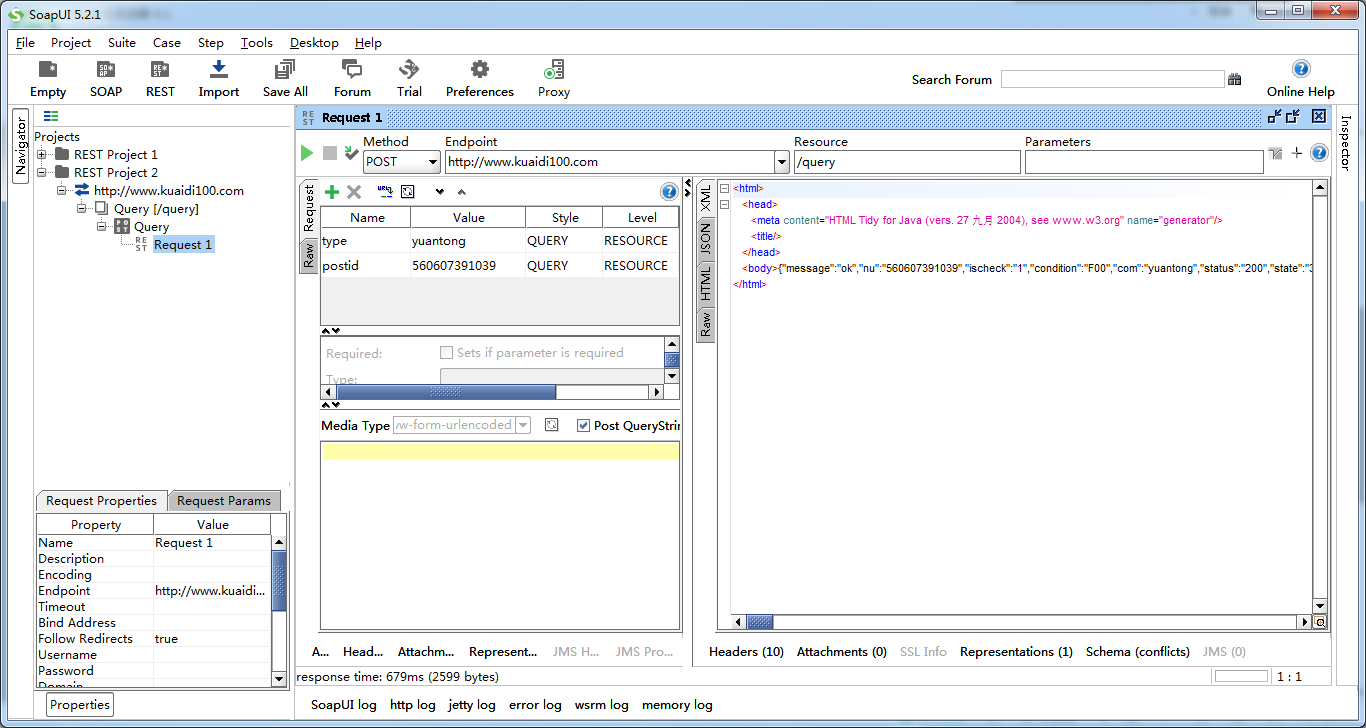Delete the selected parameter using the X icon

tap(353, 191)
